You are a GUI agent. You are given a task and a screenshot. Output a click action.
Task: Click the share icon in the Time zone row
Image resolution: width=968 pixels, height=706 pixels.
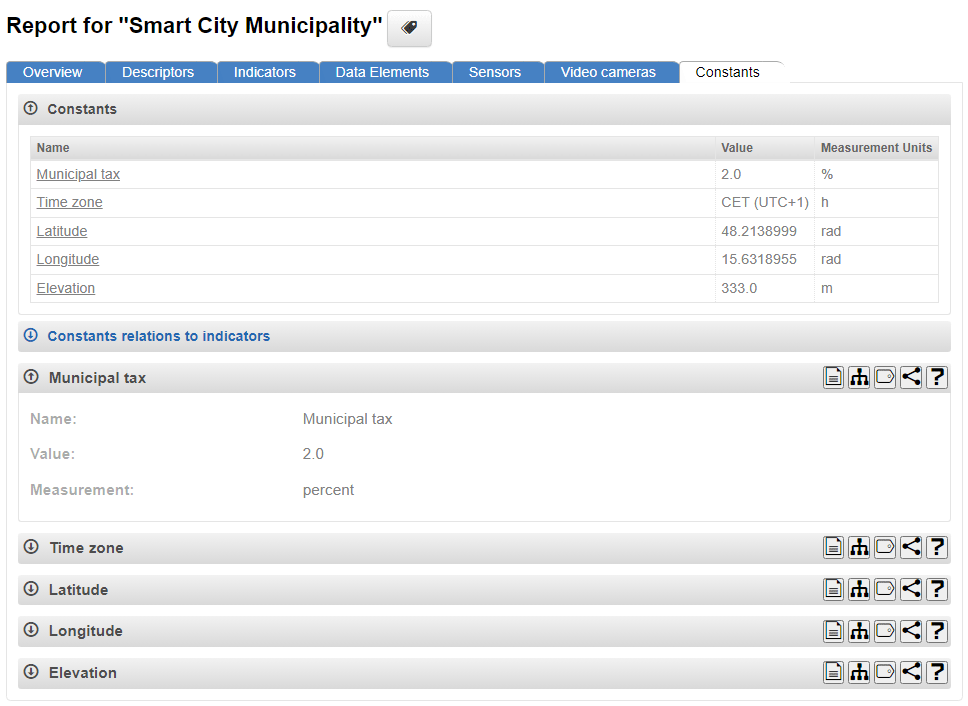pyautogui.click(x=911, y=548)
